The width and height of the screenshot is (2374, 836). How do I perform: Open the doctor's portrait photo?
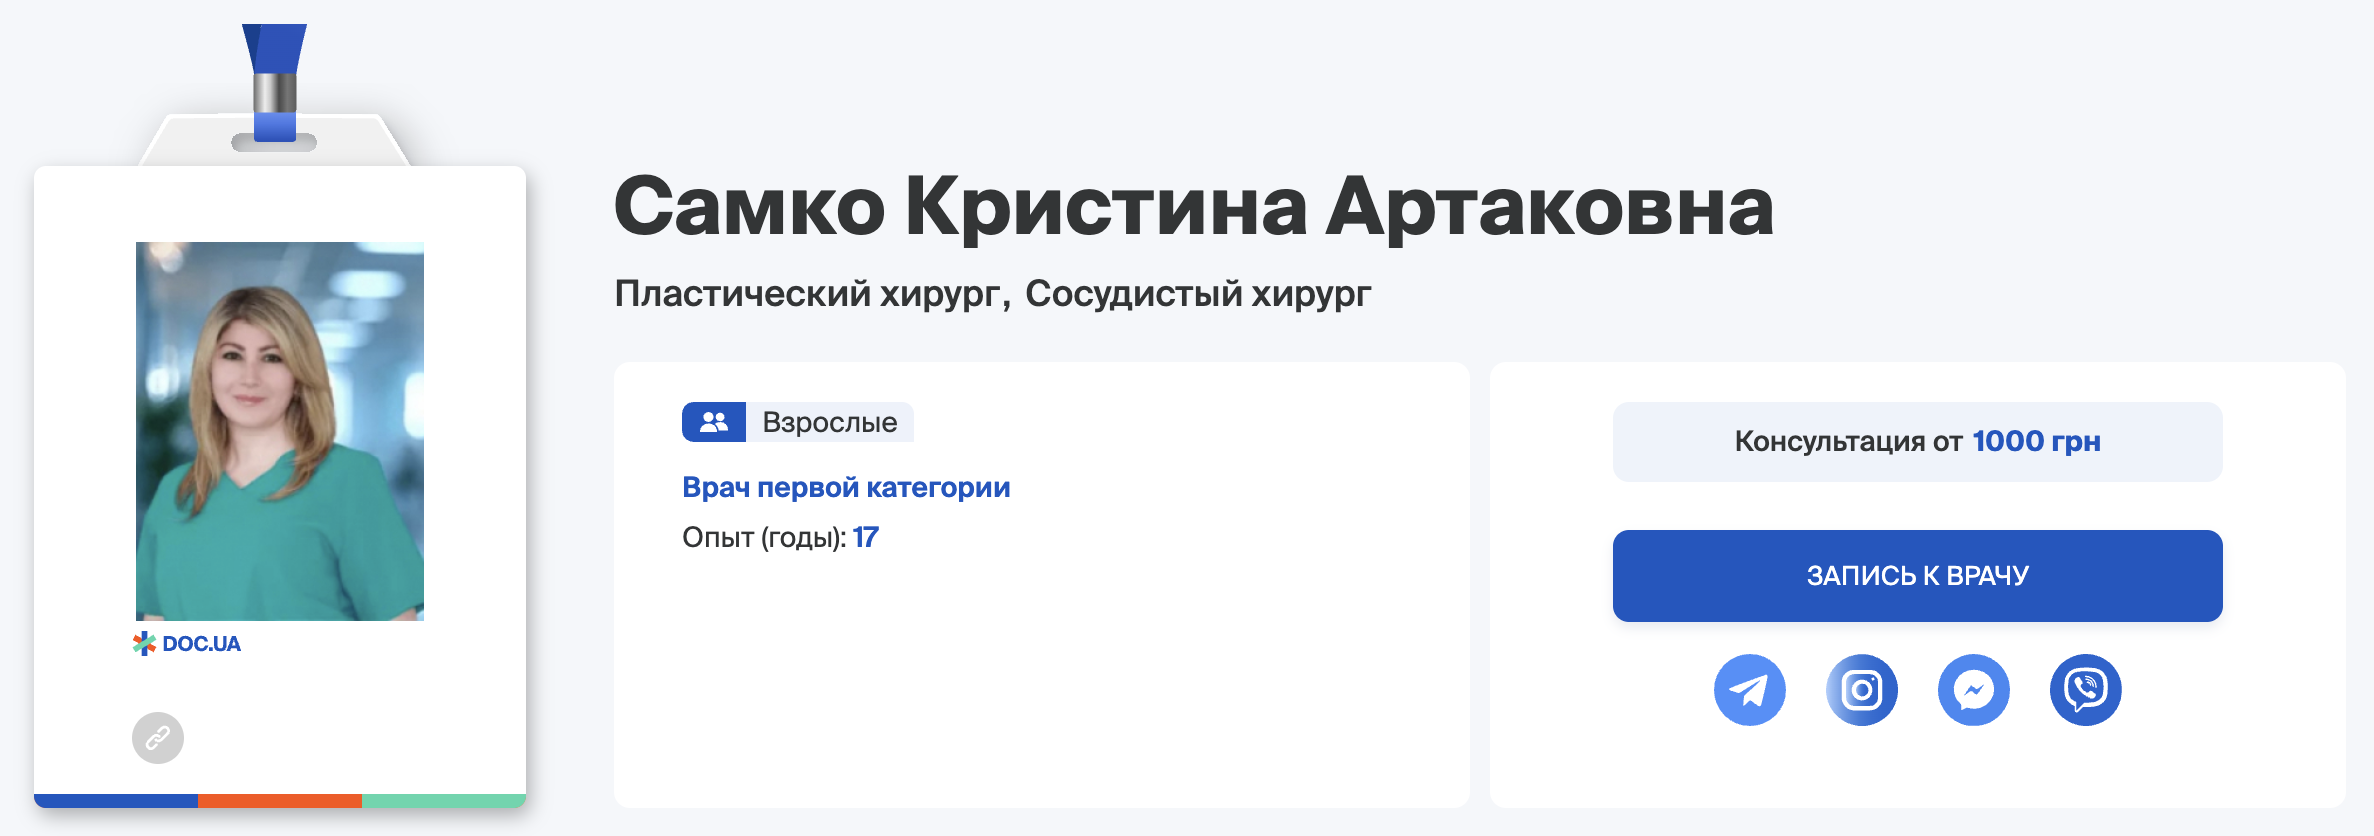coord(280,431)
